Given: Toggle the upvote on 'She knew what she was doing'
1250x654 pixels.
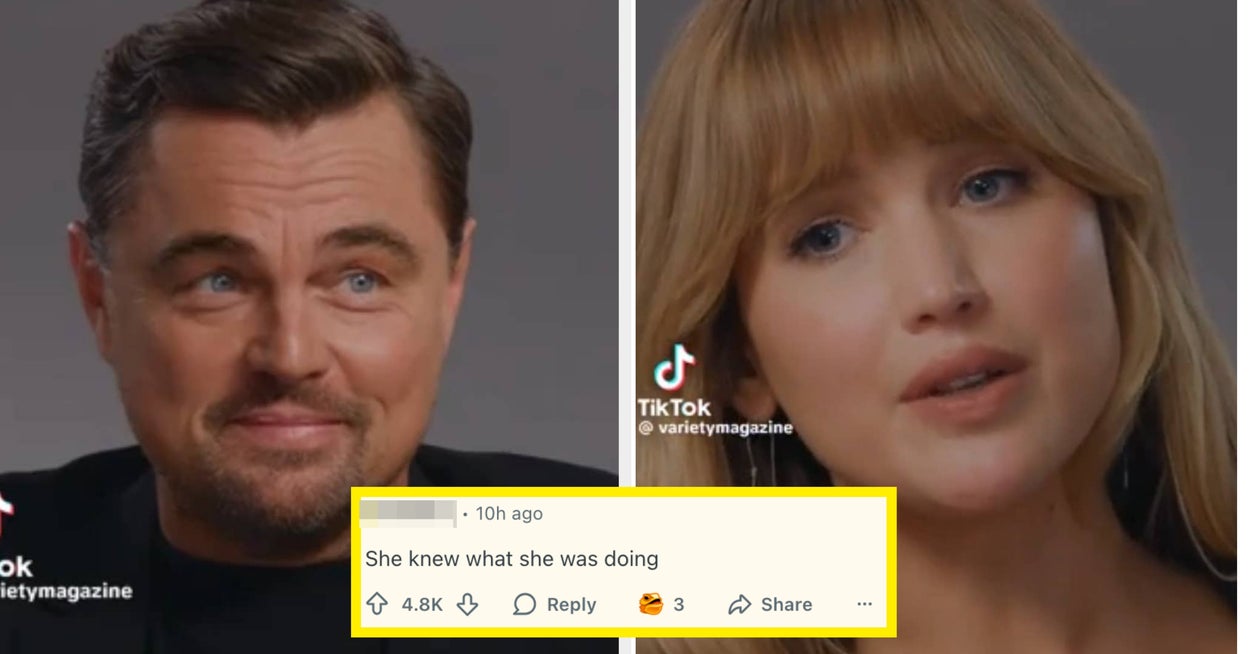Looking at the screenshot, I should (376, 604).
